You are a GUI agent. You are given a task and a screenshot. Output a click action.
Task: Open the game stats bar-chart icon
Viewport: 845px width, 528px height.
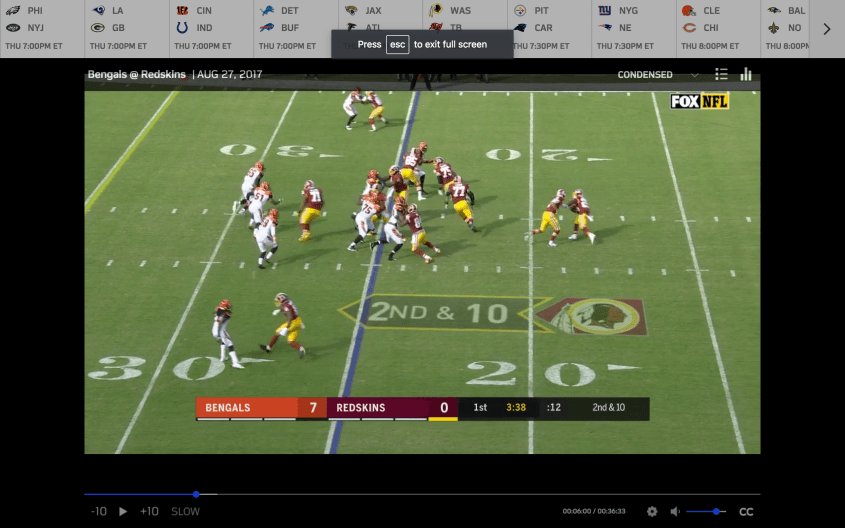point(746,74)
